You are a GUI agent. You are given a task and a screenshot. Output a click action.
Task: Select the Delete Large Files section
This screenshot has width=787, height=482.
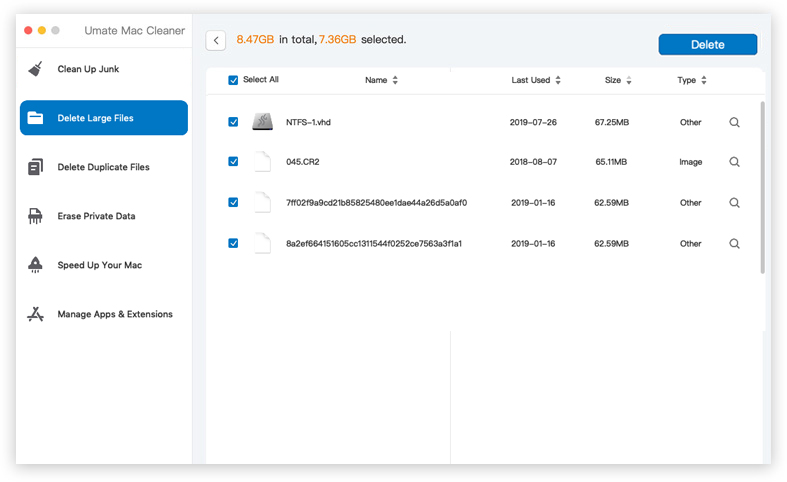coord(104,118)
